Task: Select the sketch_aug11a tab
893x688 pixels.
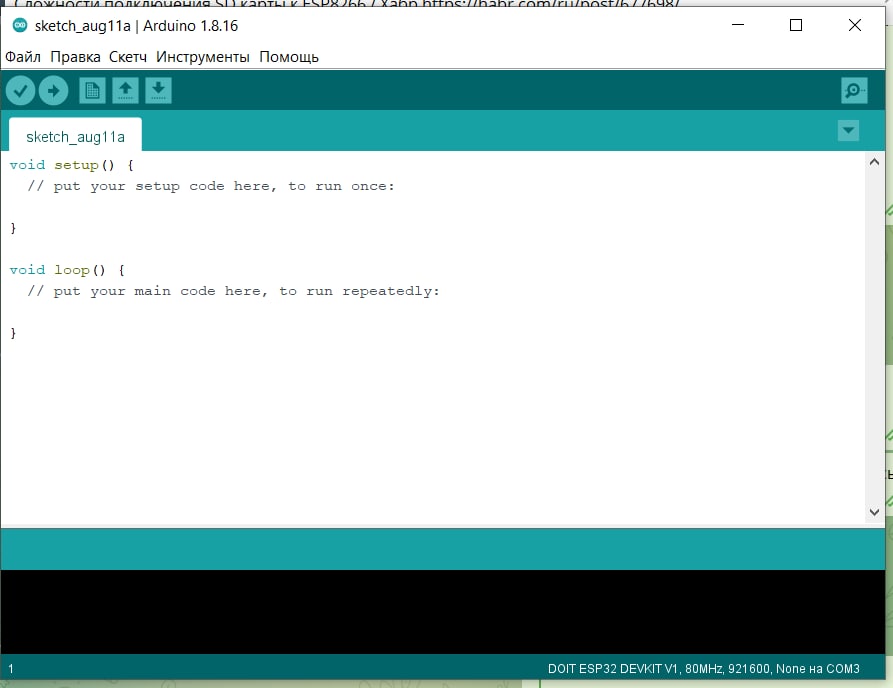Action: pyautogui.click(x=75, y=136)
